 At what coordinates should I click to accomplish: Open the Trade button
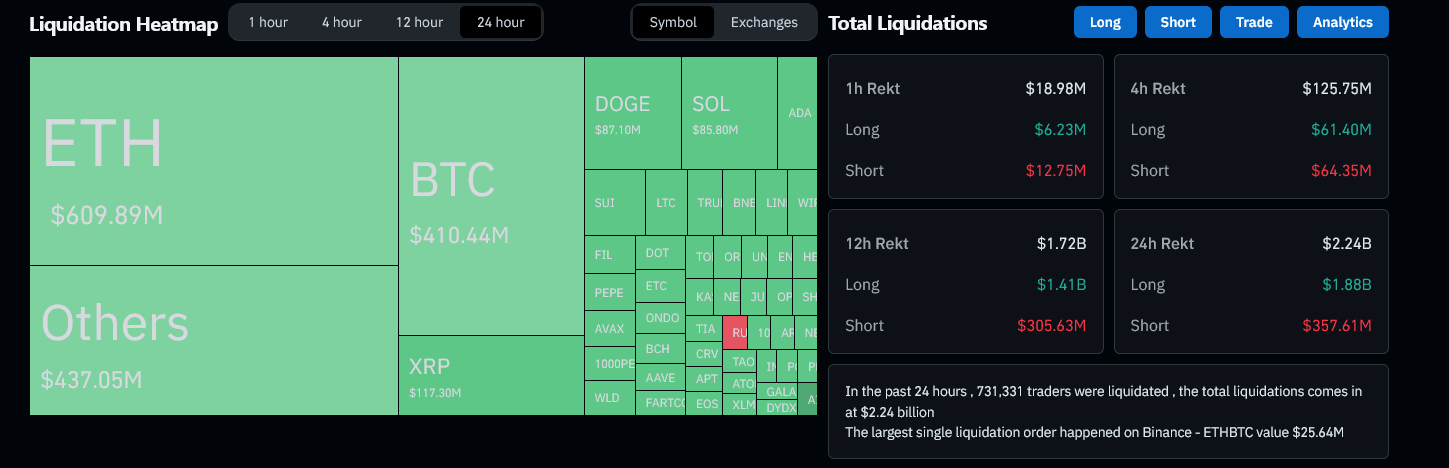[x=1254, y=22]
